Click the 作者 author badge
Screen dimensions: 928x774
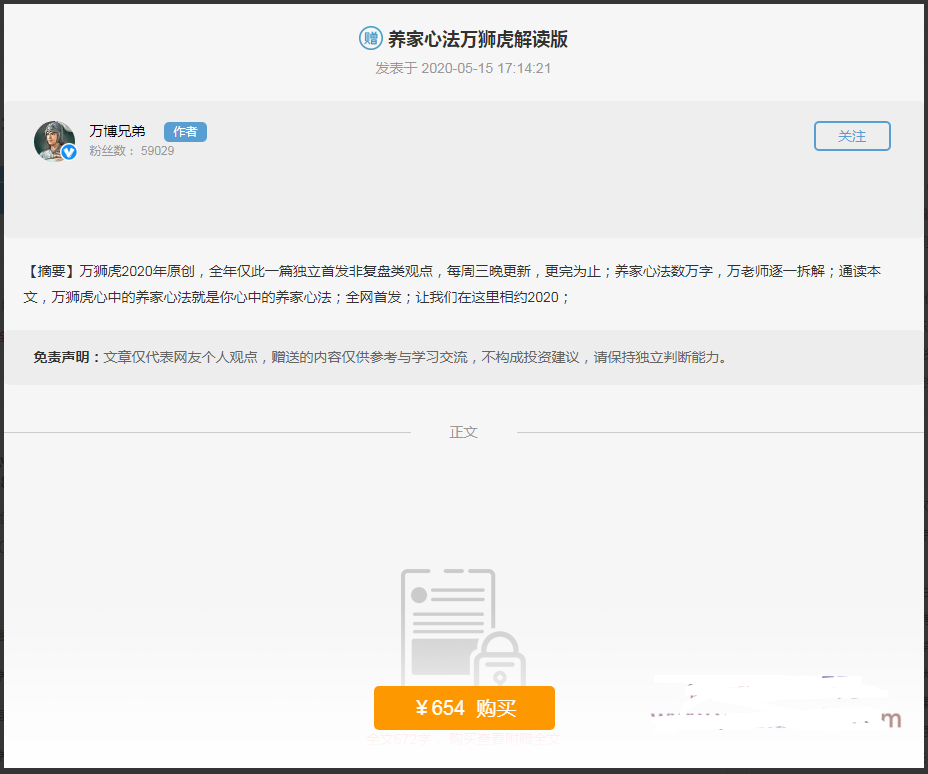(x=185, y=131)
